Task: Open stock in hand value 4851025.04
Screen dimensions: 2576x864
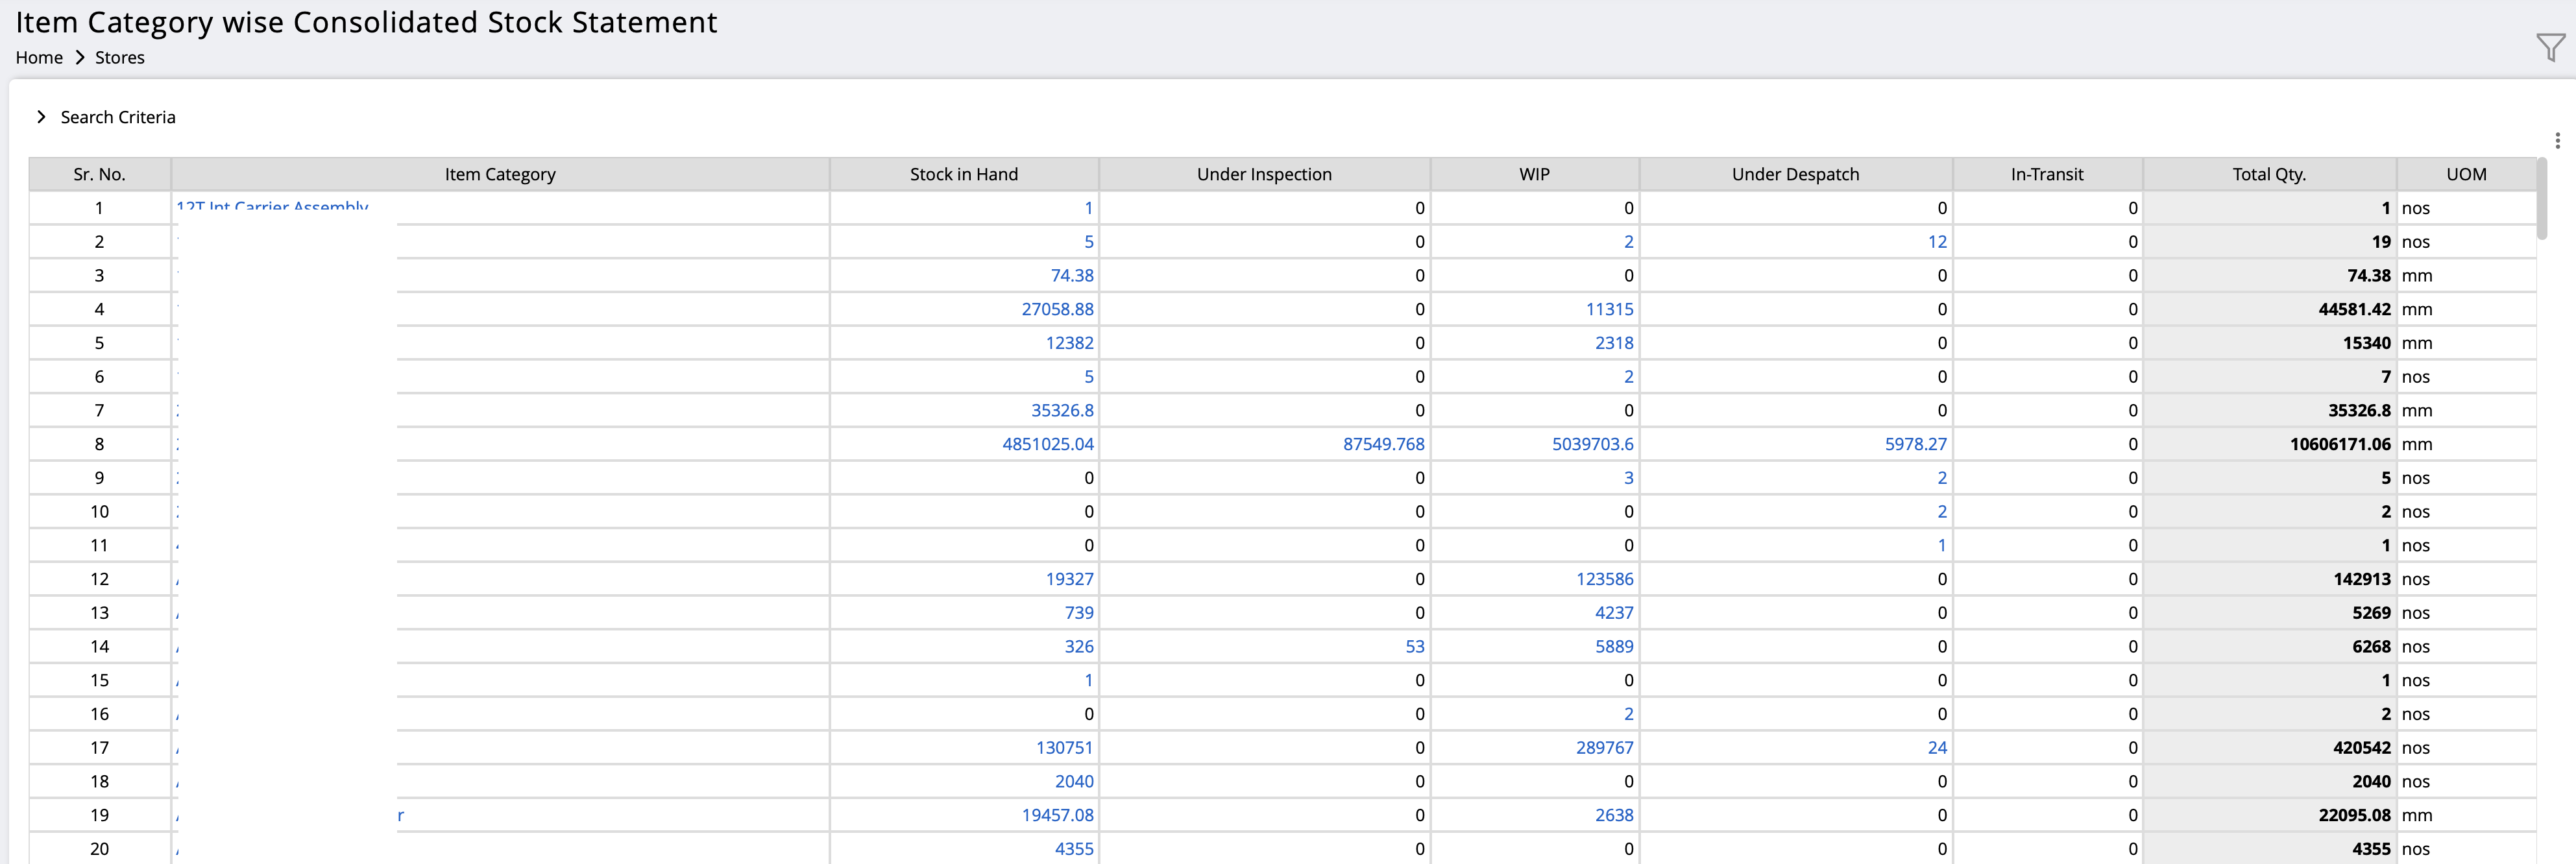Action: tap(1048, 444)
